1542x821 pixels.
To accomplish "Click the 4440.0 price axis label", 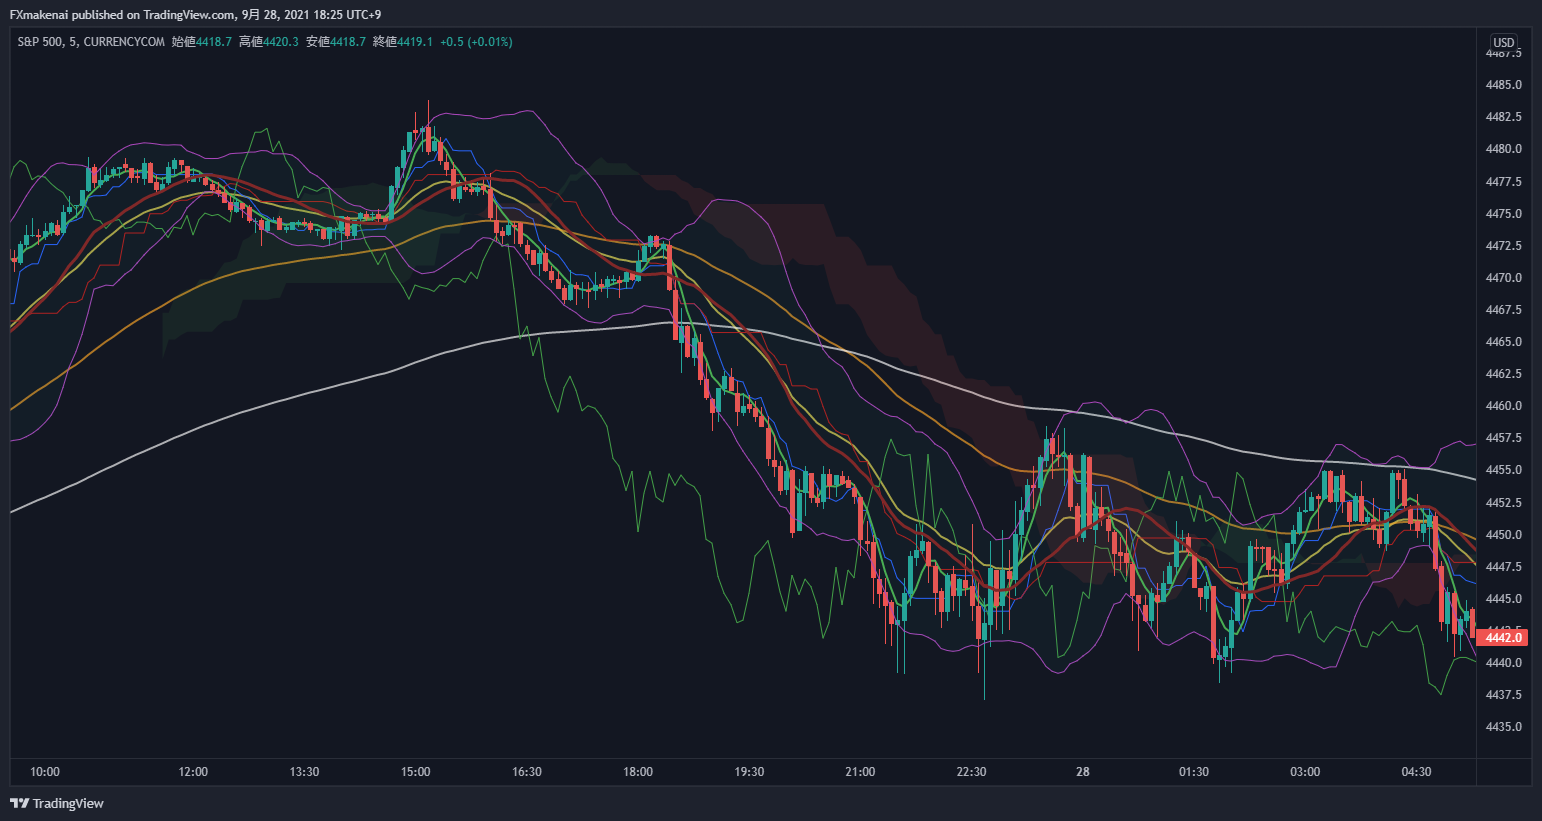I will pyautogui.click(x=1503, y=663).
